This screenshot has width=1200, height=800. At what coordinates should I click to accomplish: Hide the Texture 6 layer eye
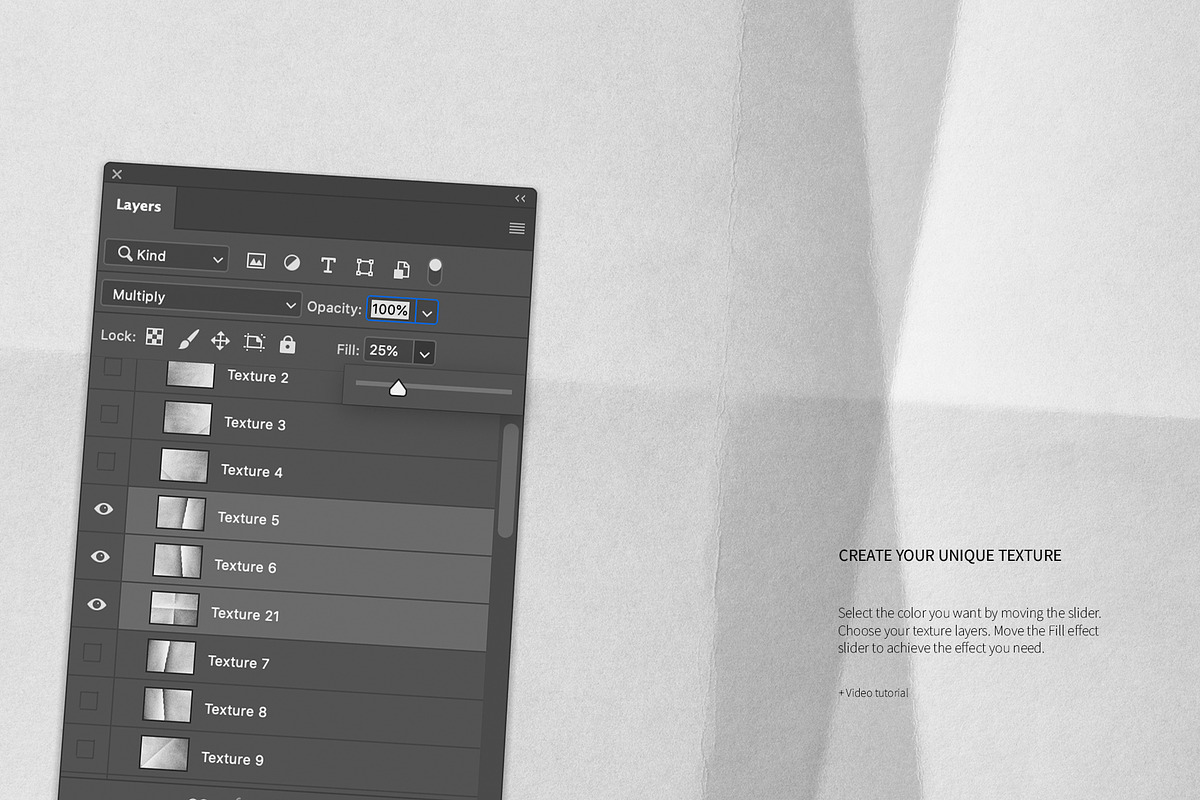[100, 556]
